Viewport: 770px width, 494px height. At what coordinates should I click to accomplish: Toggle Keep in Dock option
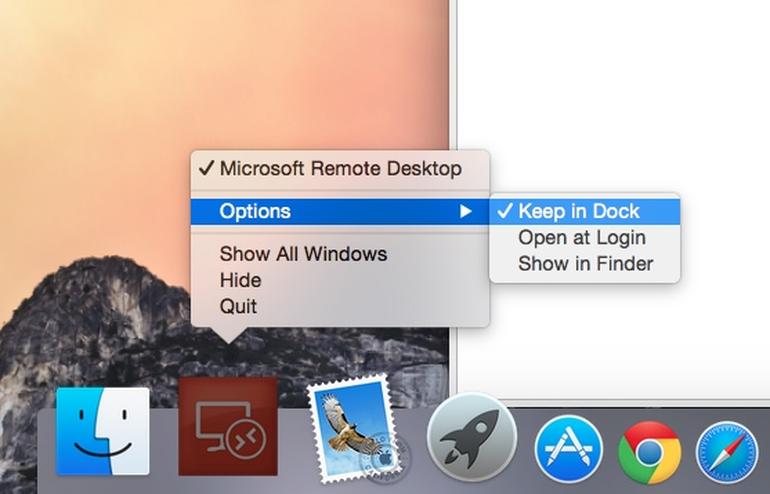pyautogui.click(x=585, y=212)
